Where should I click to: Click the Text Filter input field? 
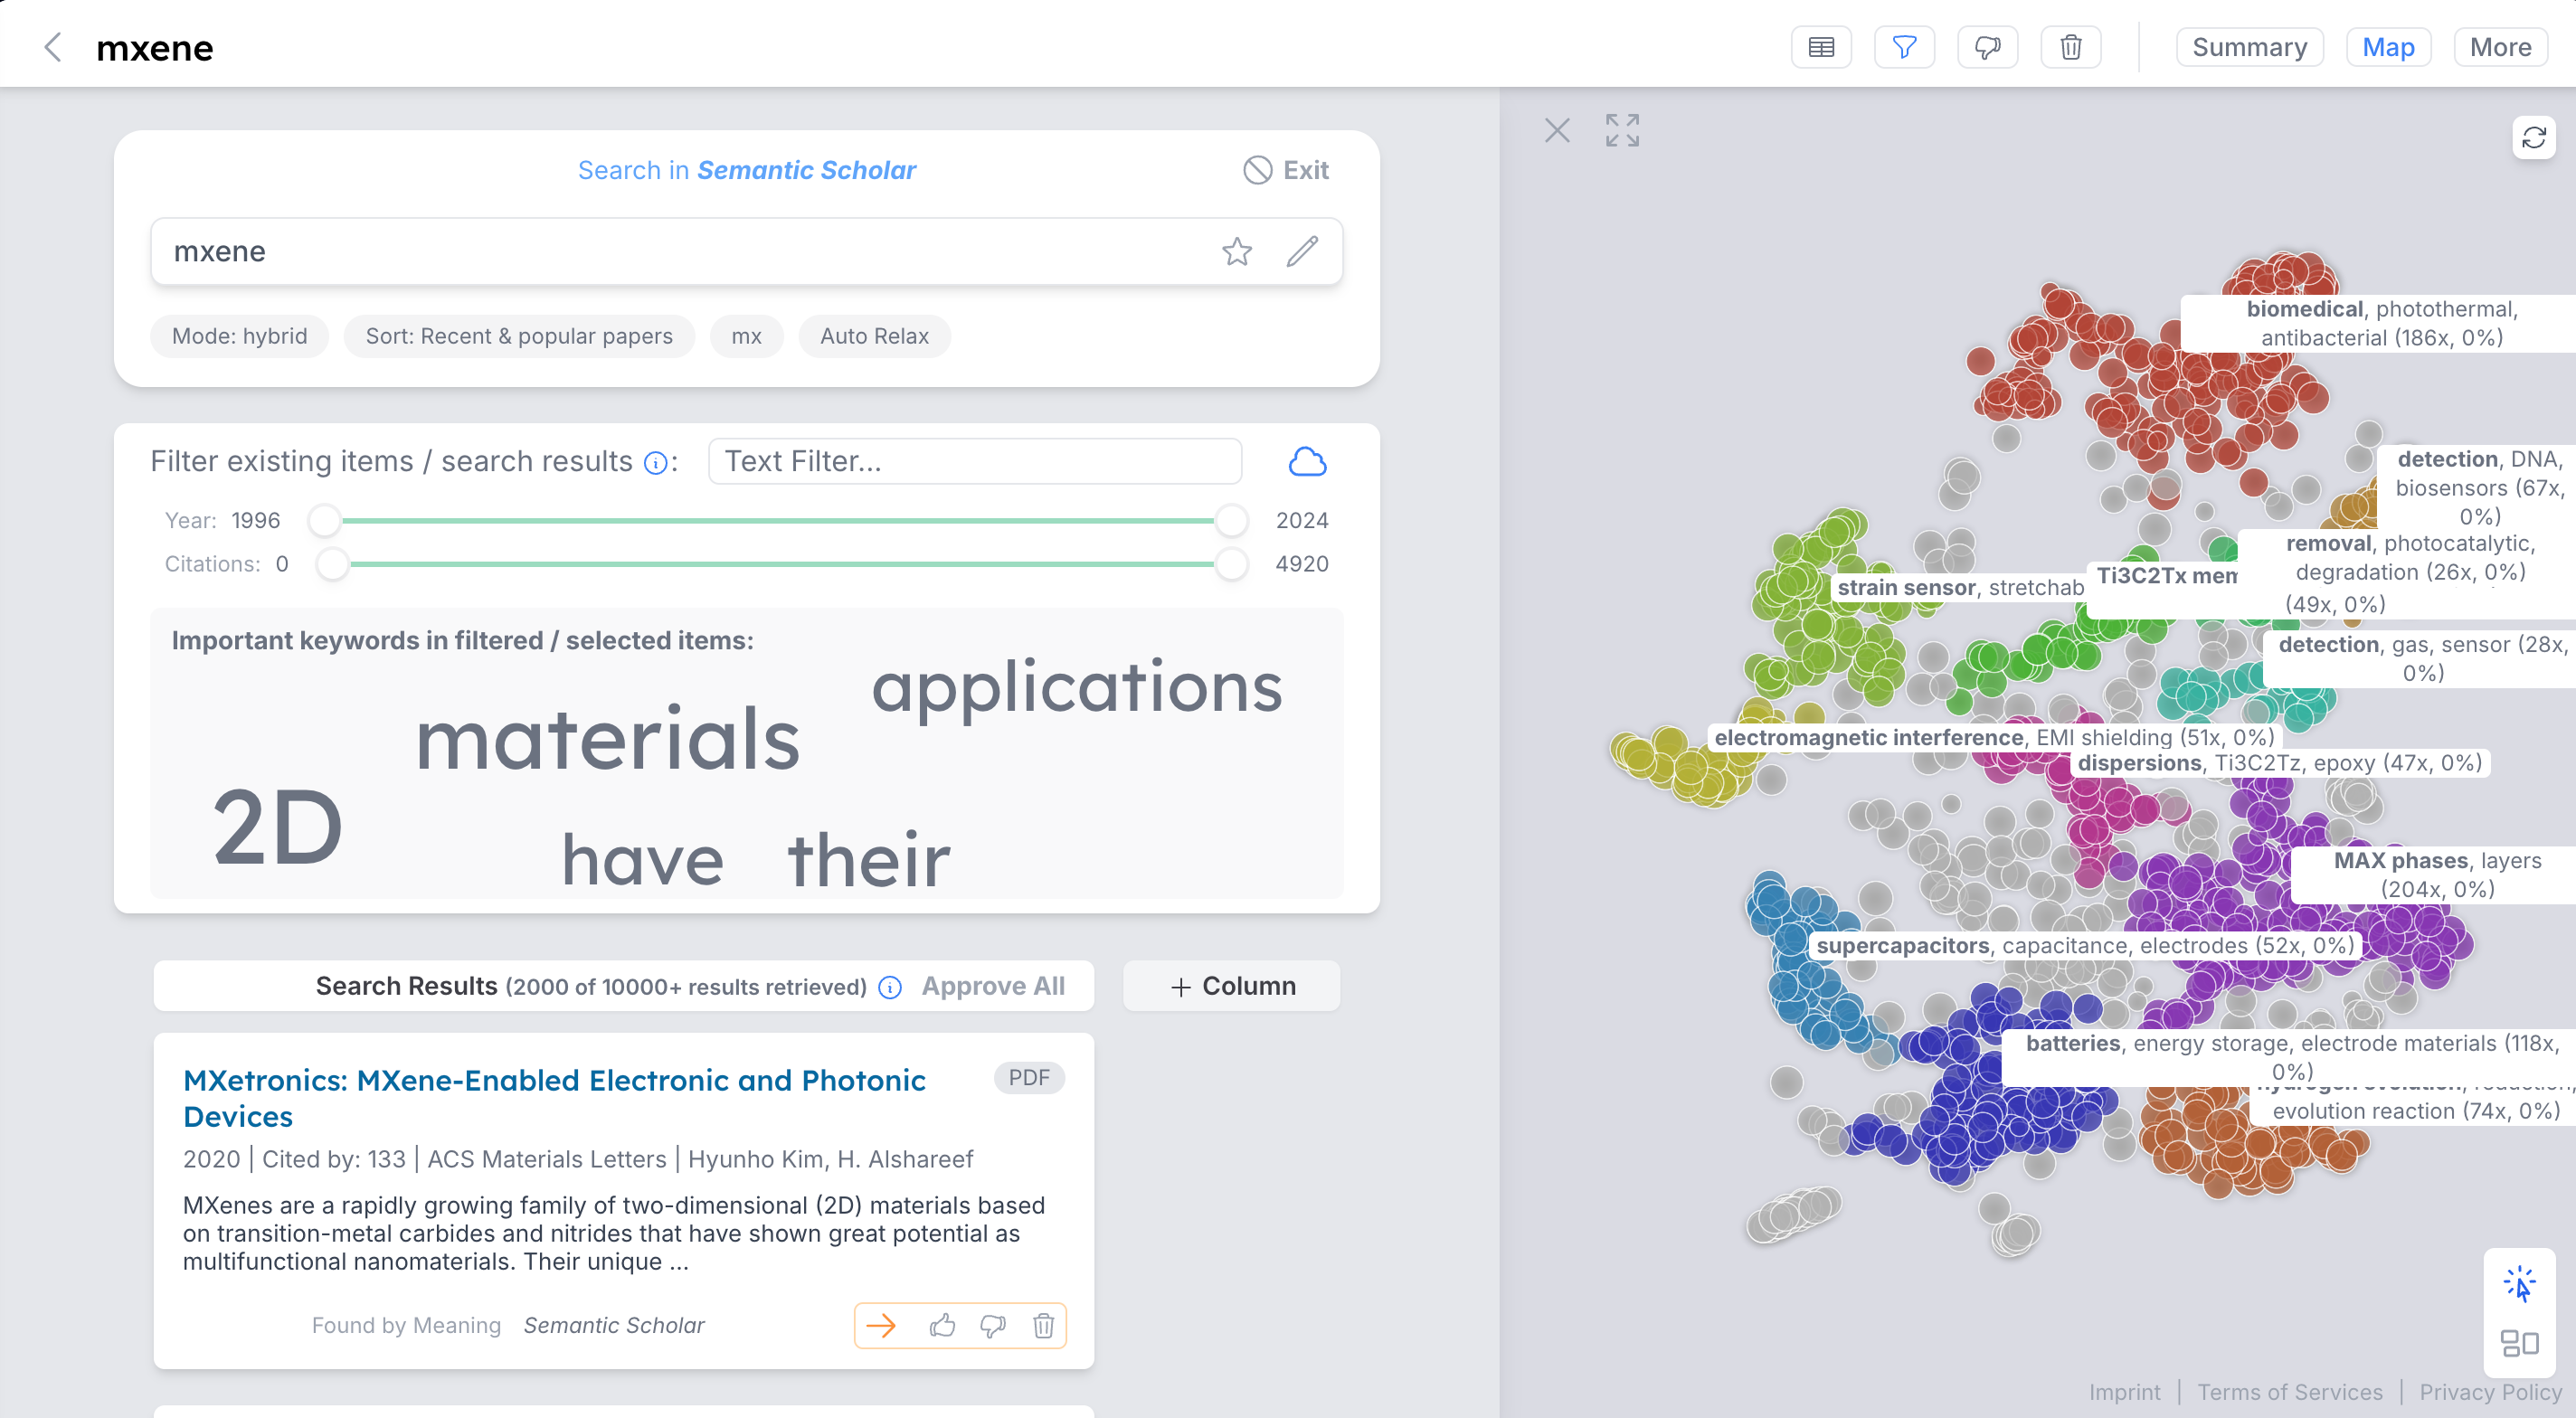tap(975, 461)
